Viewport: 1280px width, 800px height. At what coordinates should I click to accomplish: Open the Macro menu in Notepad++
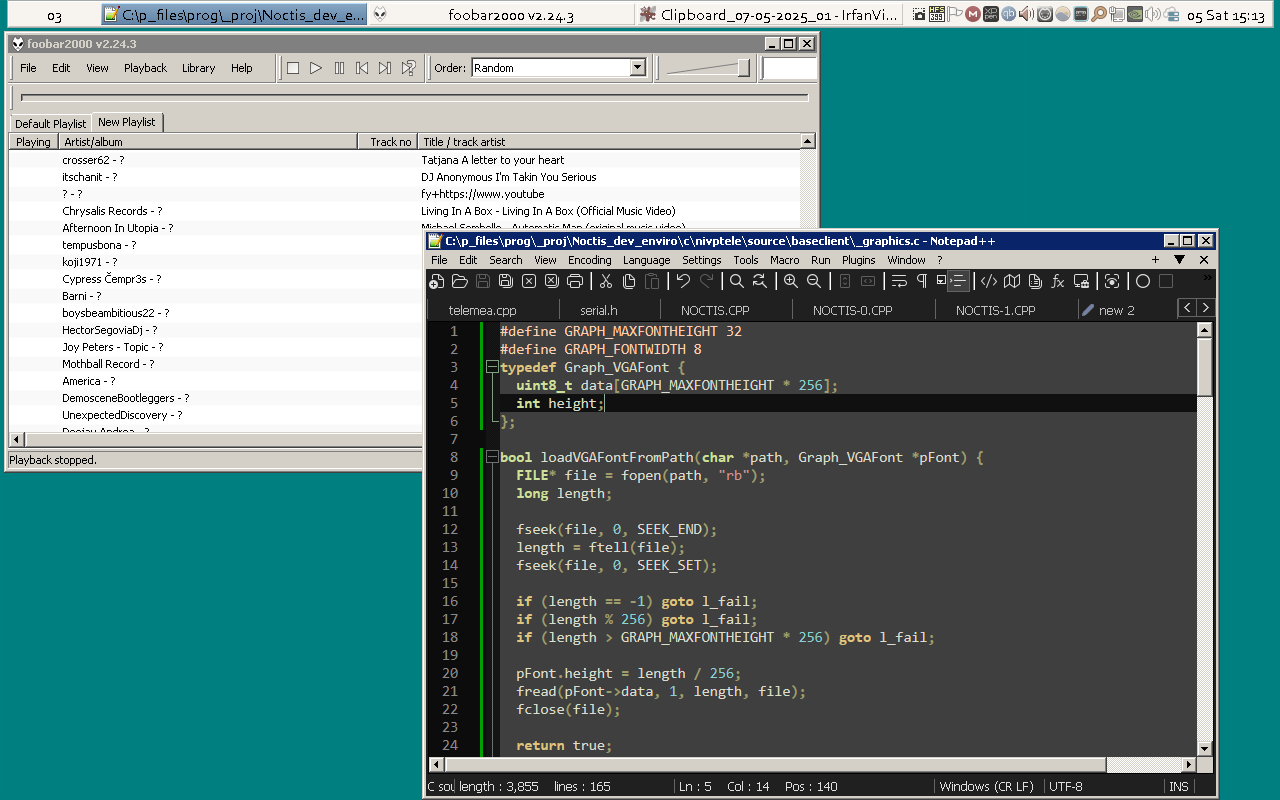coord(784,260)
